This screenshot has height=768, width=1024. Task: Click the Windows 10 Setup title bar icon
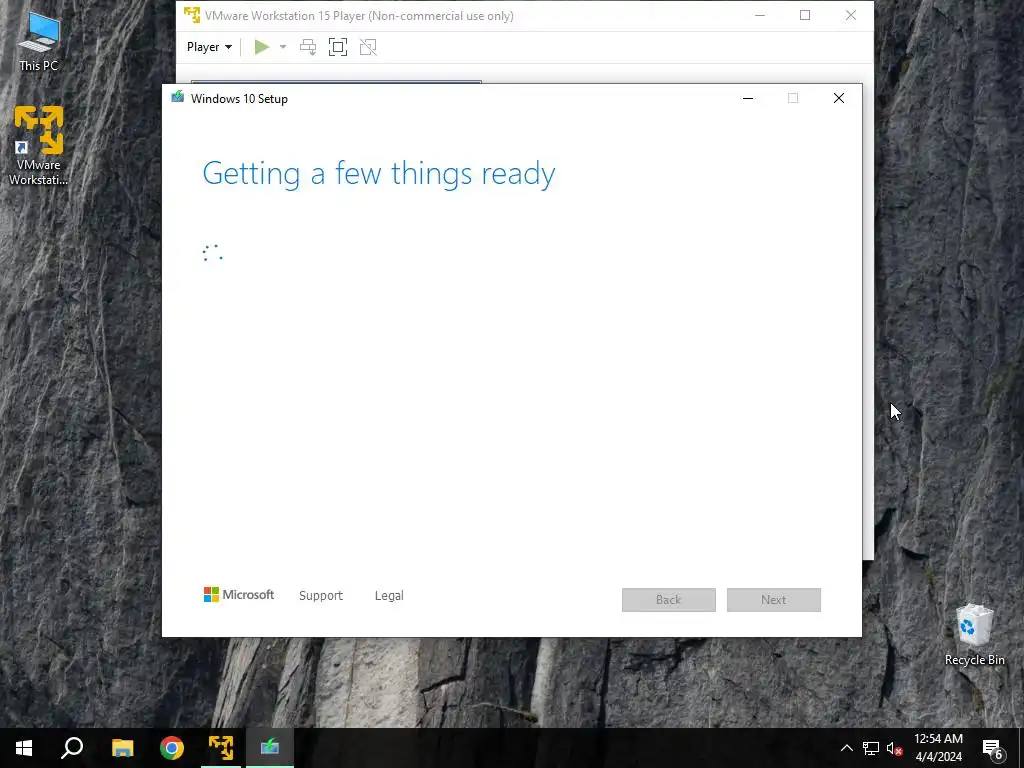(177, 98)
